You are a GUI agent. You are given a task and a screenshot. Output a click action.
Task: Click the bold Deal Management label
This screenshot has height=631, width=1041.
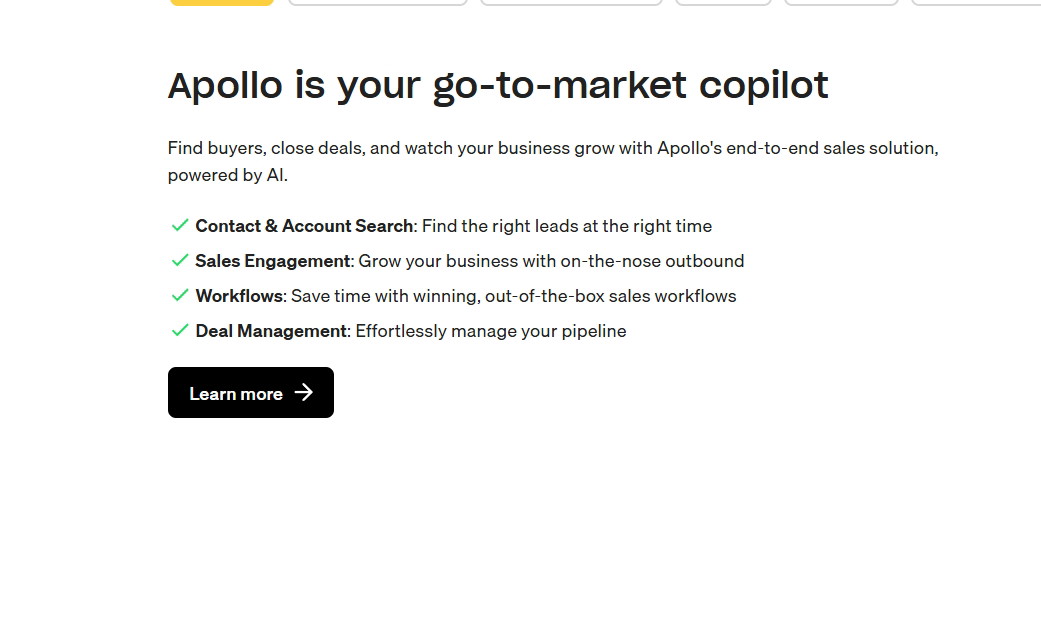tap(271, 331)
